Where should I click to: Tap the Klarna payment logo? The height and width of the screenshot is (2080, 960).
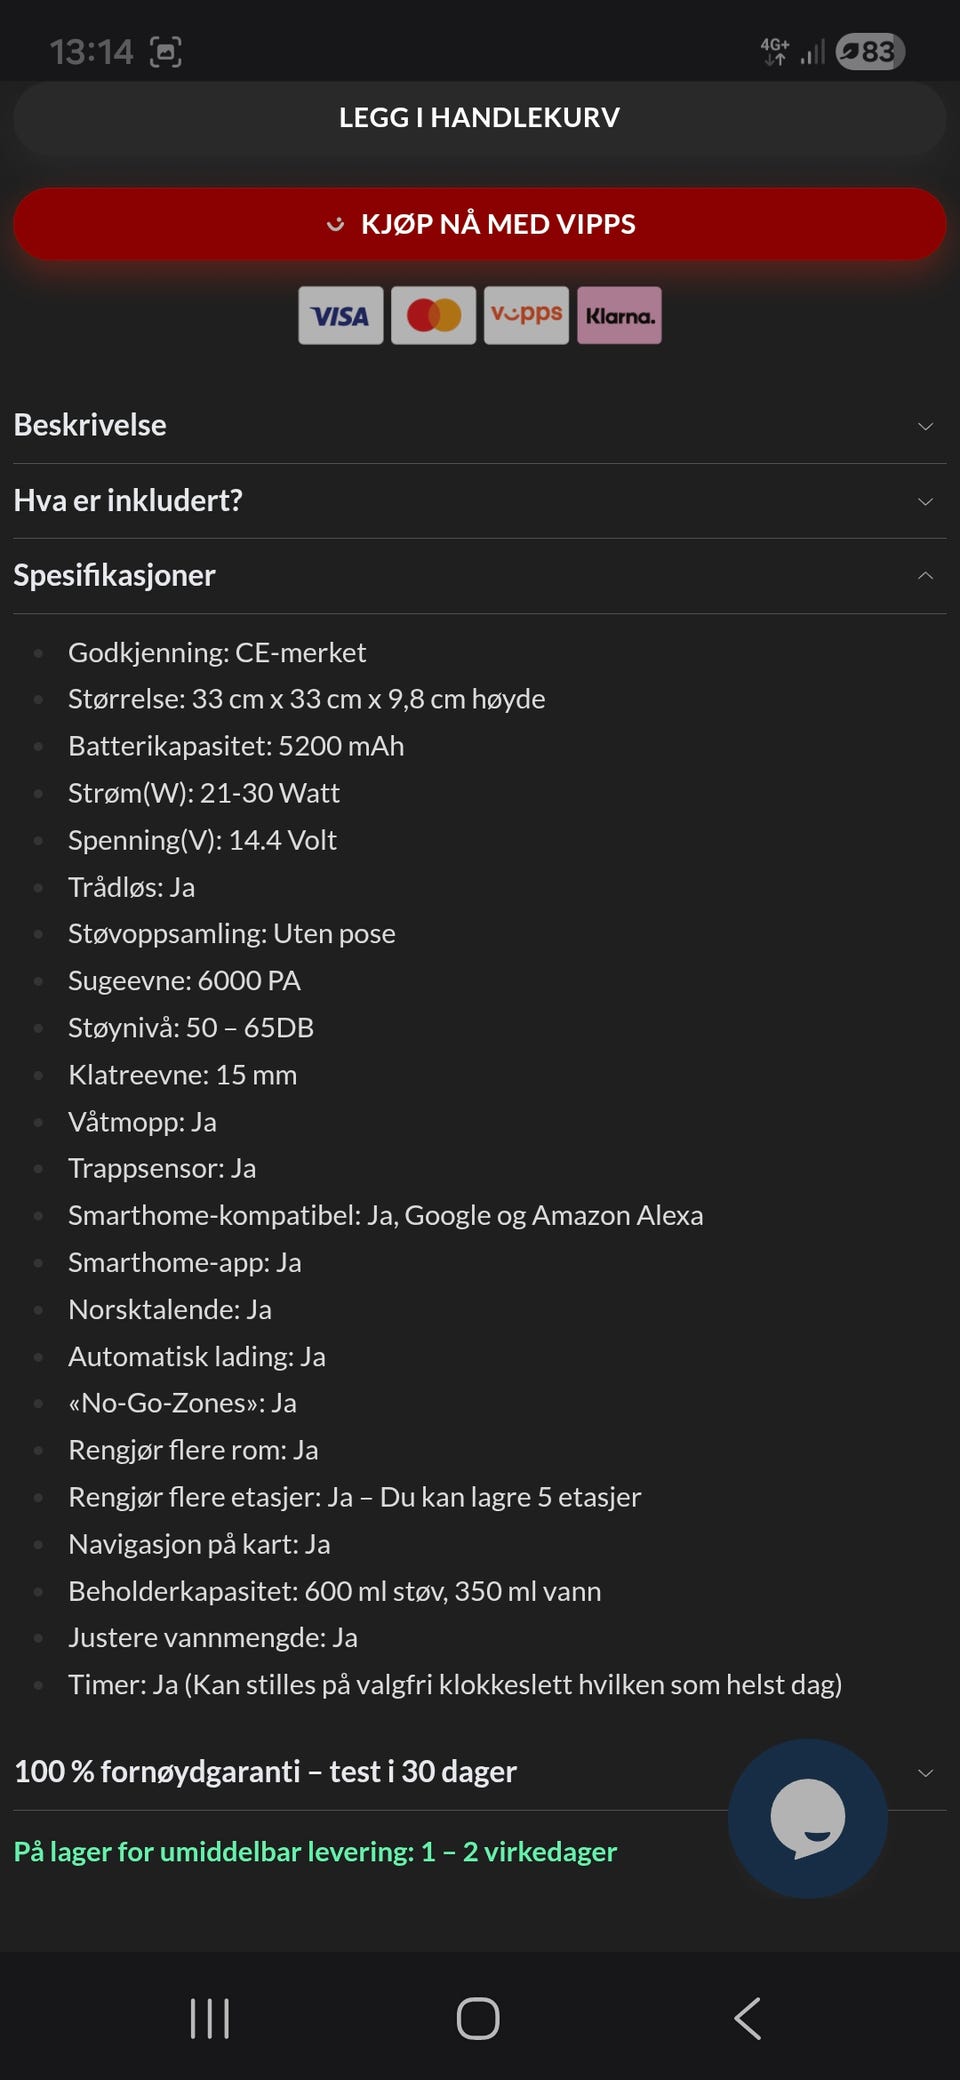(619, 316)
